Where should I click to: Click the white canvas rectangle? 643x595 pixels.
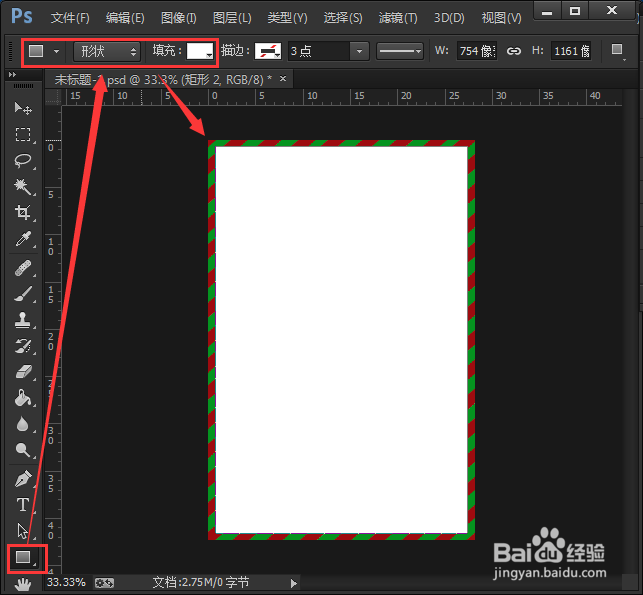341,340
